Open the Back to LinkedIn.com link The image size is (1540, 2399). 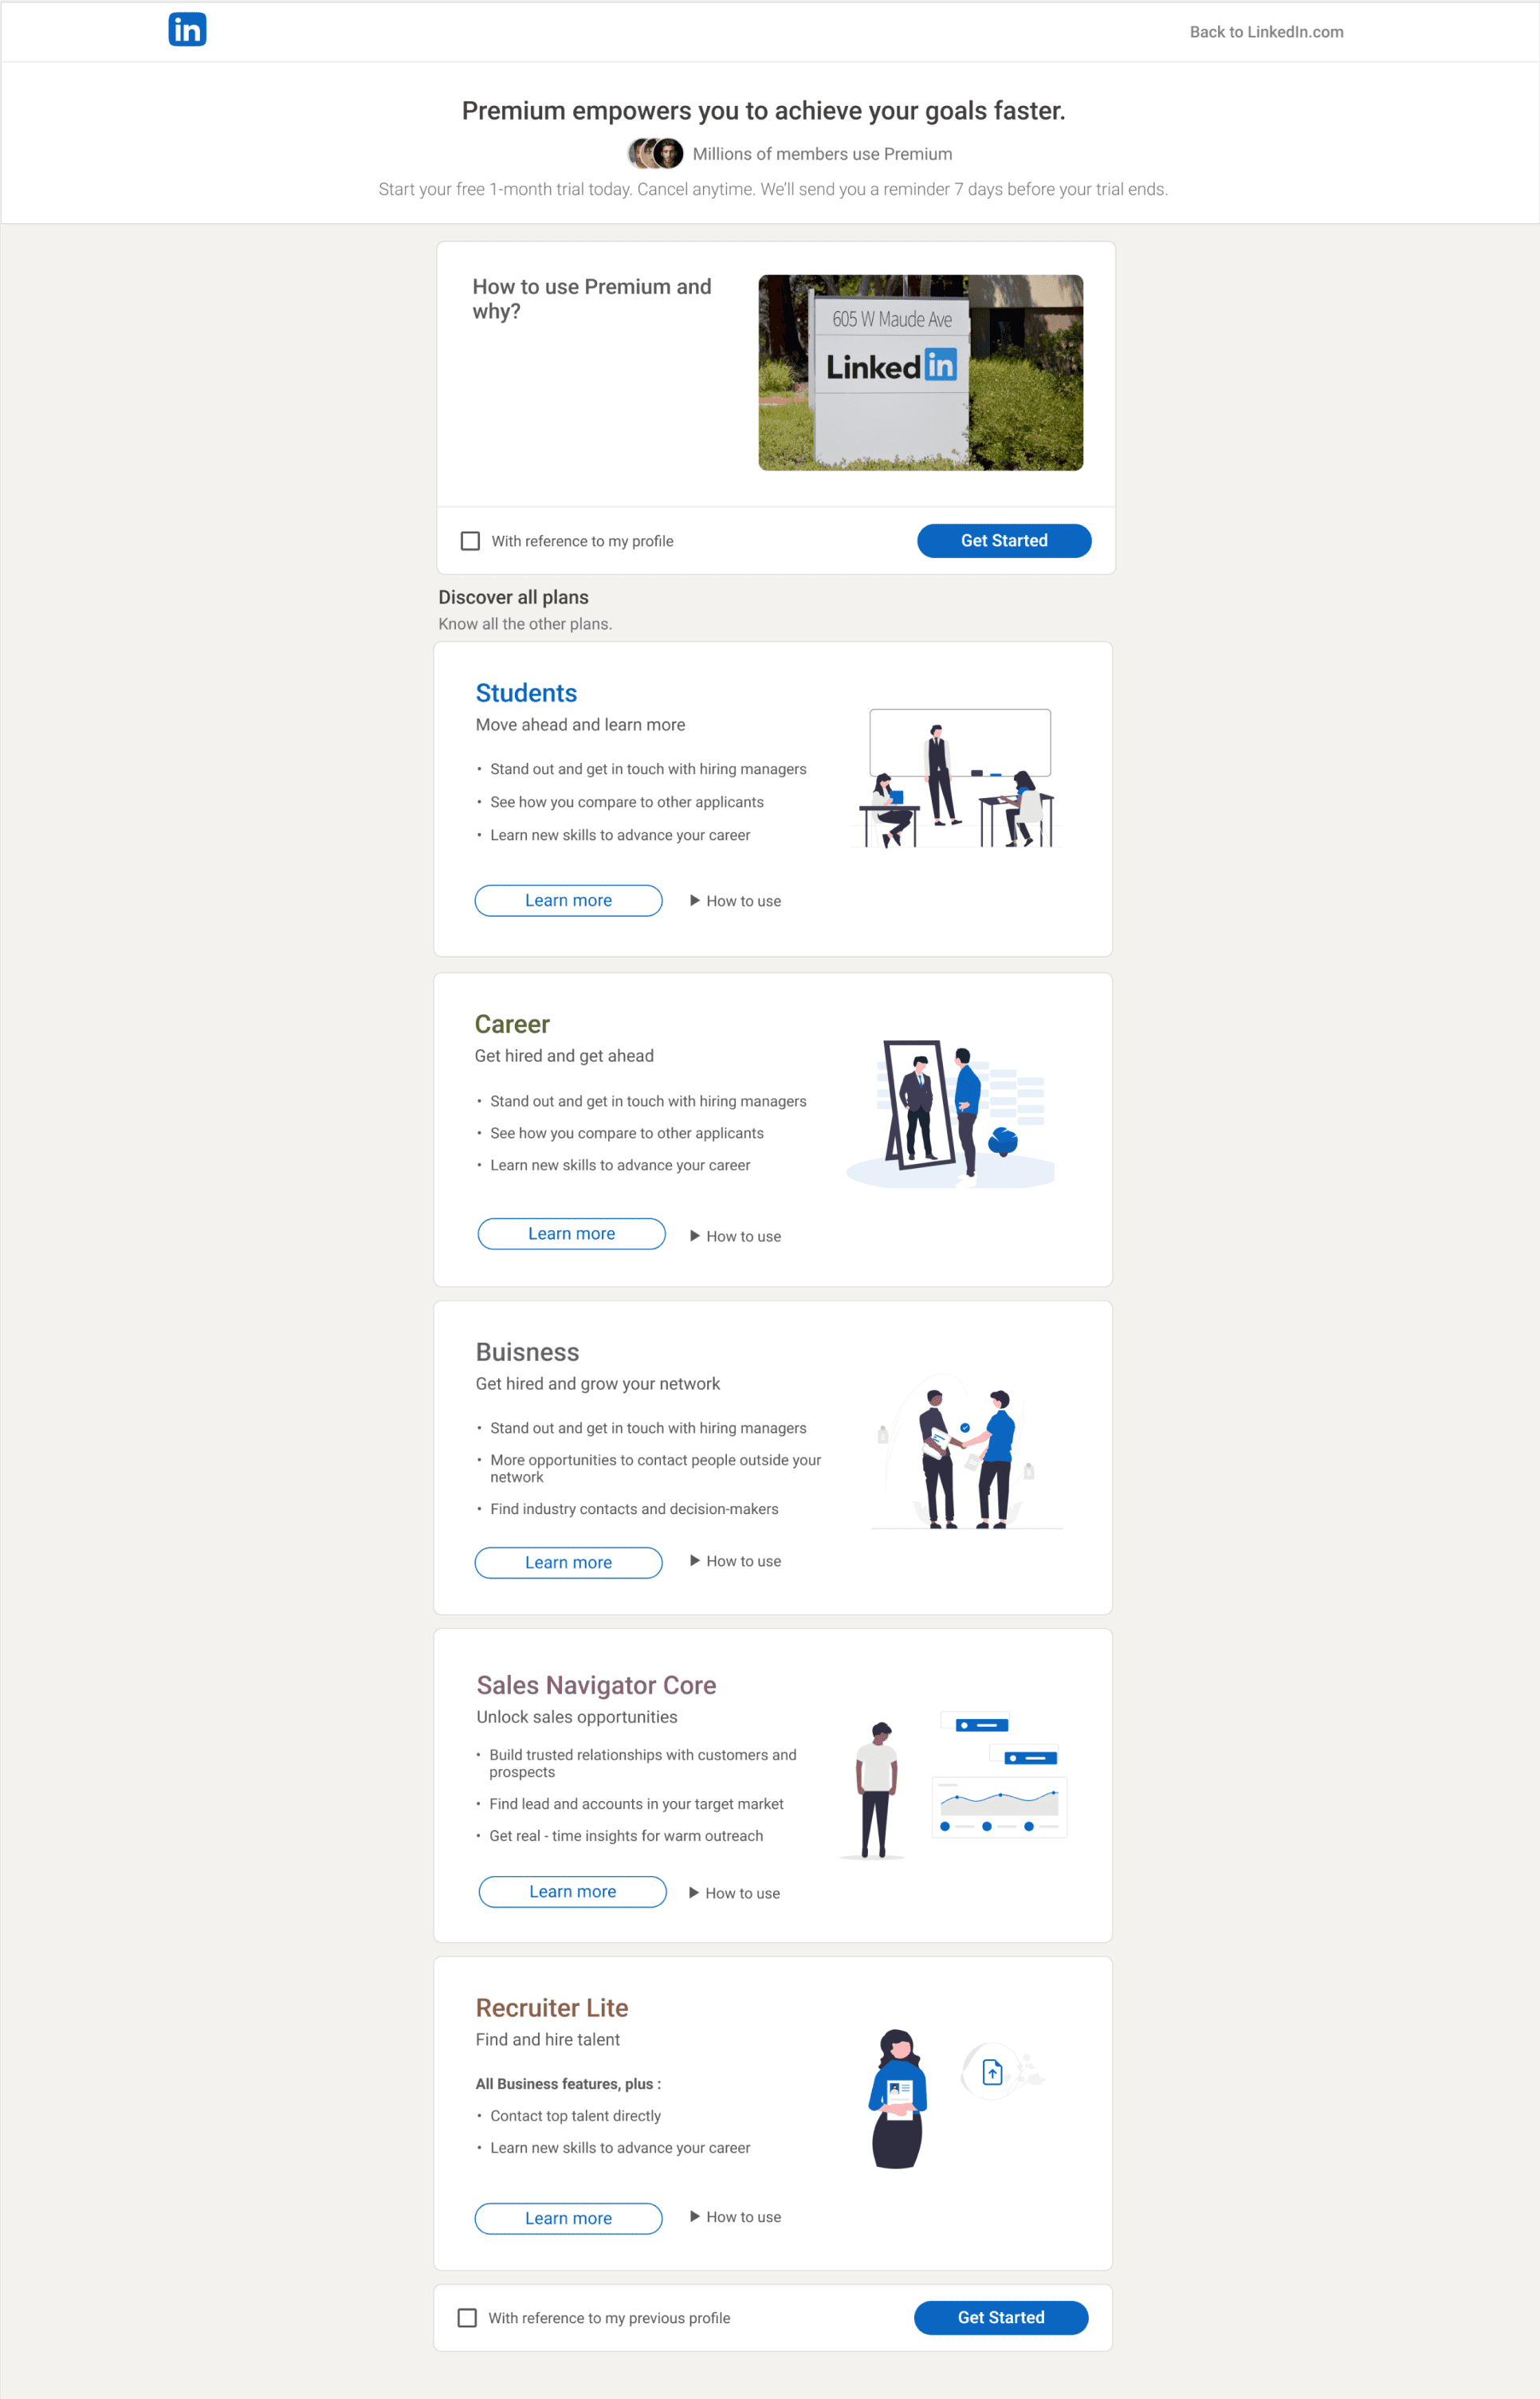[x=1266, y=32]
